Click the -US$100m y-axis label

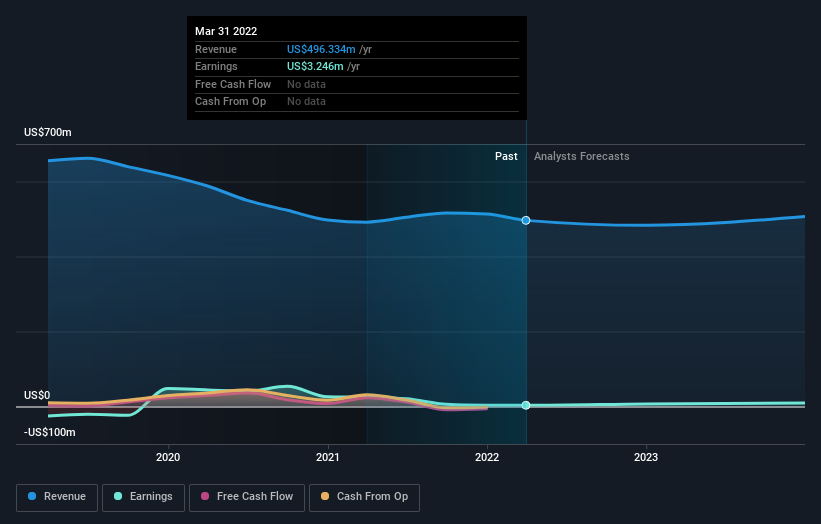click(x=50, y=432)
